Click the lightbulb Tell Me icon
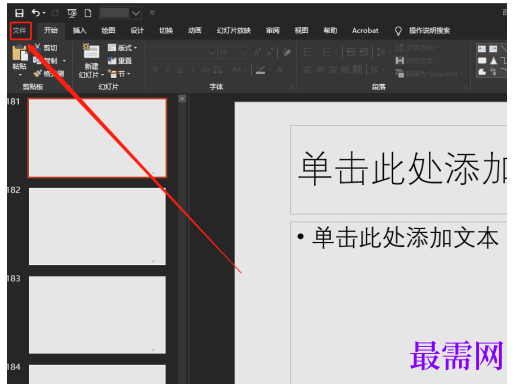 click(398, 31)
